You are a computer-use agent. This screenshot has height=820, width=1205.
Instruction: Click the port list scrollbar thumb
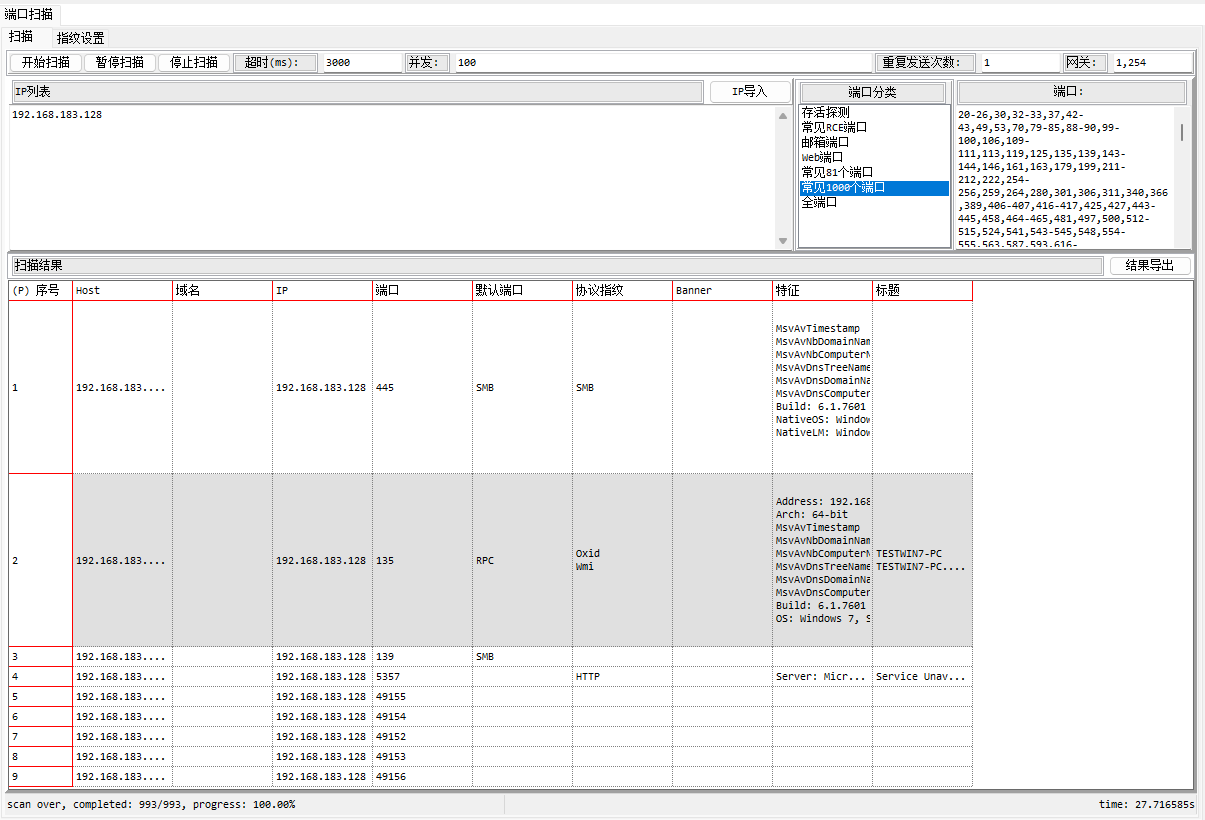pyautogui.click(x=1181, y=133)
